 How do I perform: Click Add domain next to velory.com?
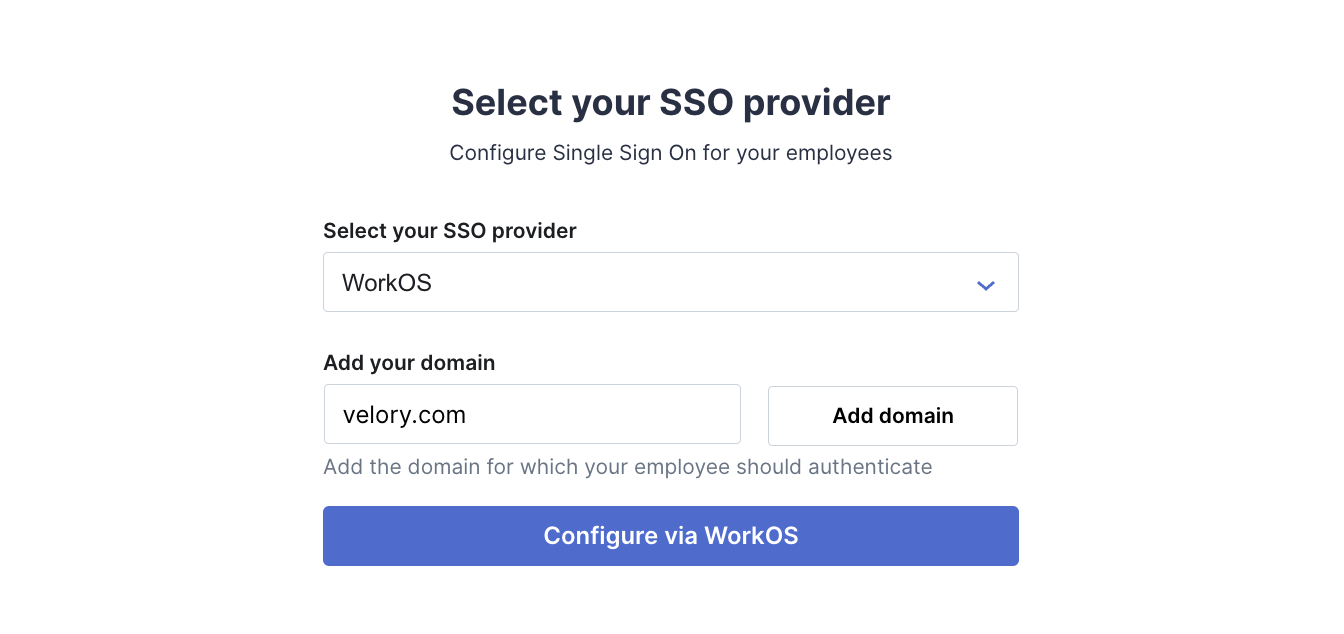point(892,415)
